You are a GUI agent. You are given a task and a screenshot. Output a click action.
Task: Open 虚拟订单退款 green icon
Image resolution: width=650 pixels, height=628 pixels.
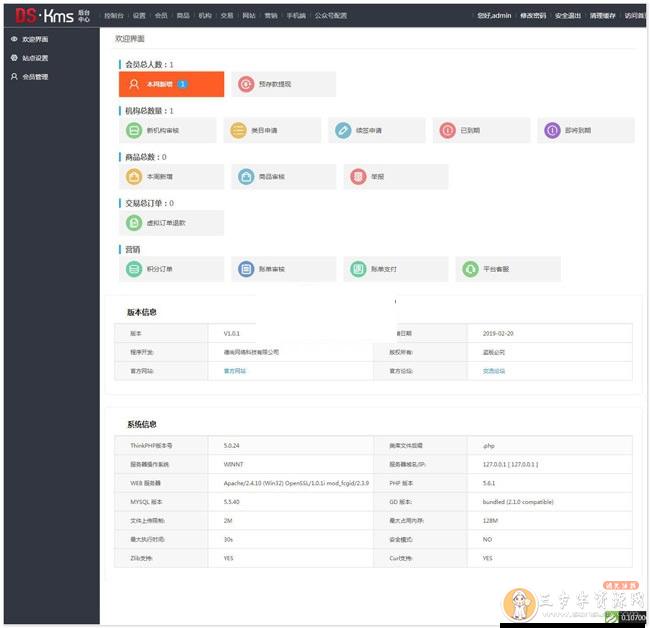pyautogui.click(x=133, y=223)
